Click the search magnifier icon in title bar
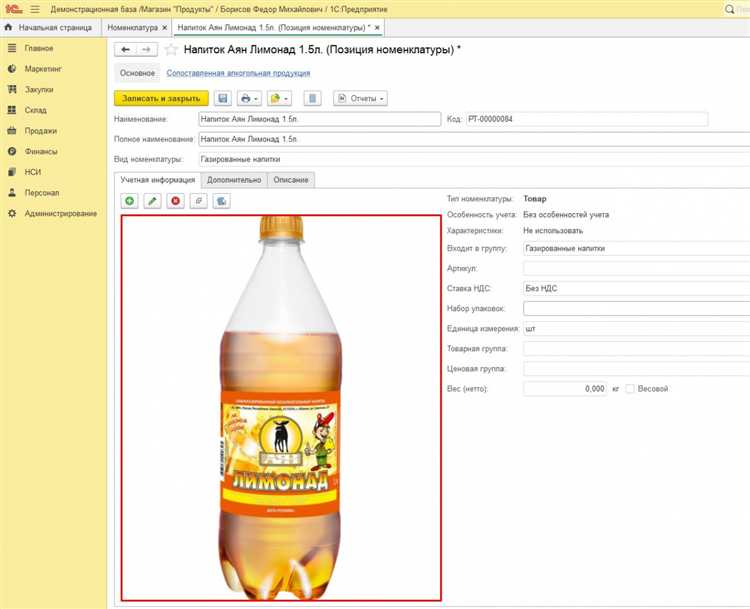Screen dimensions: 750x609 pyautogui.click(x=729, y=9)
